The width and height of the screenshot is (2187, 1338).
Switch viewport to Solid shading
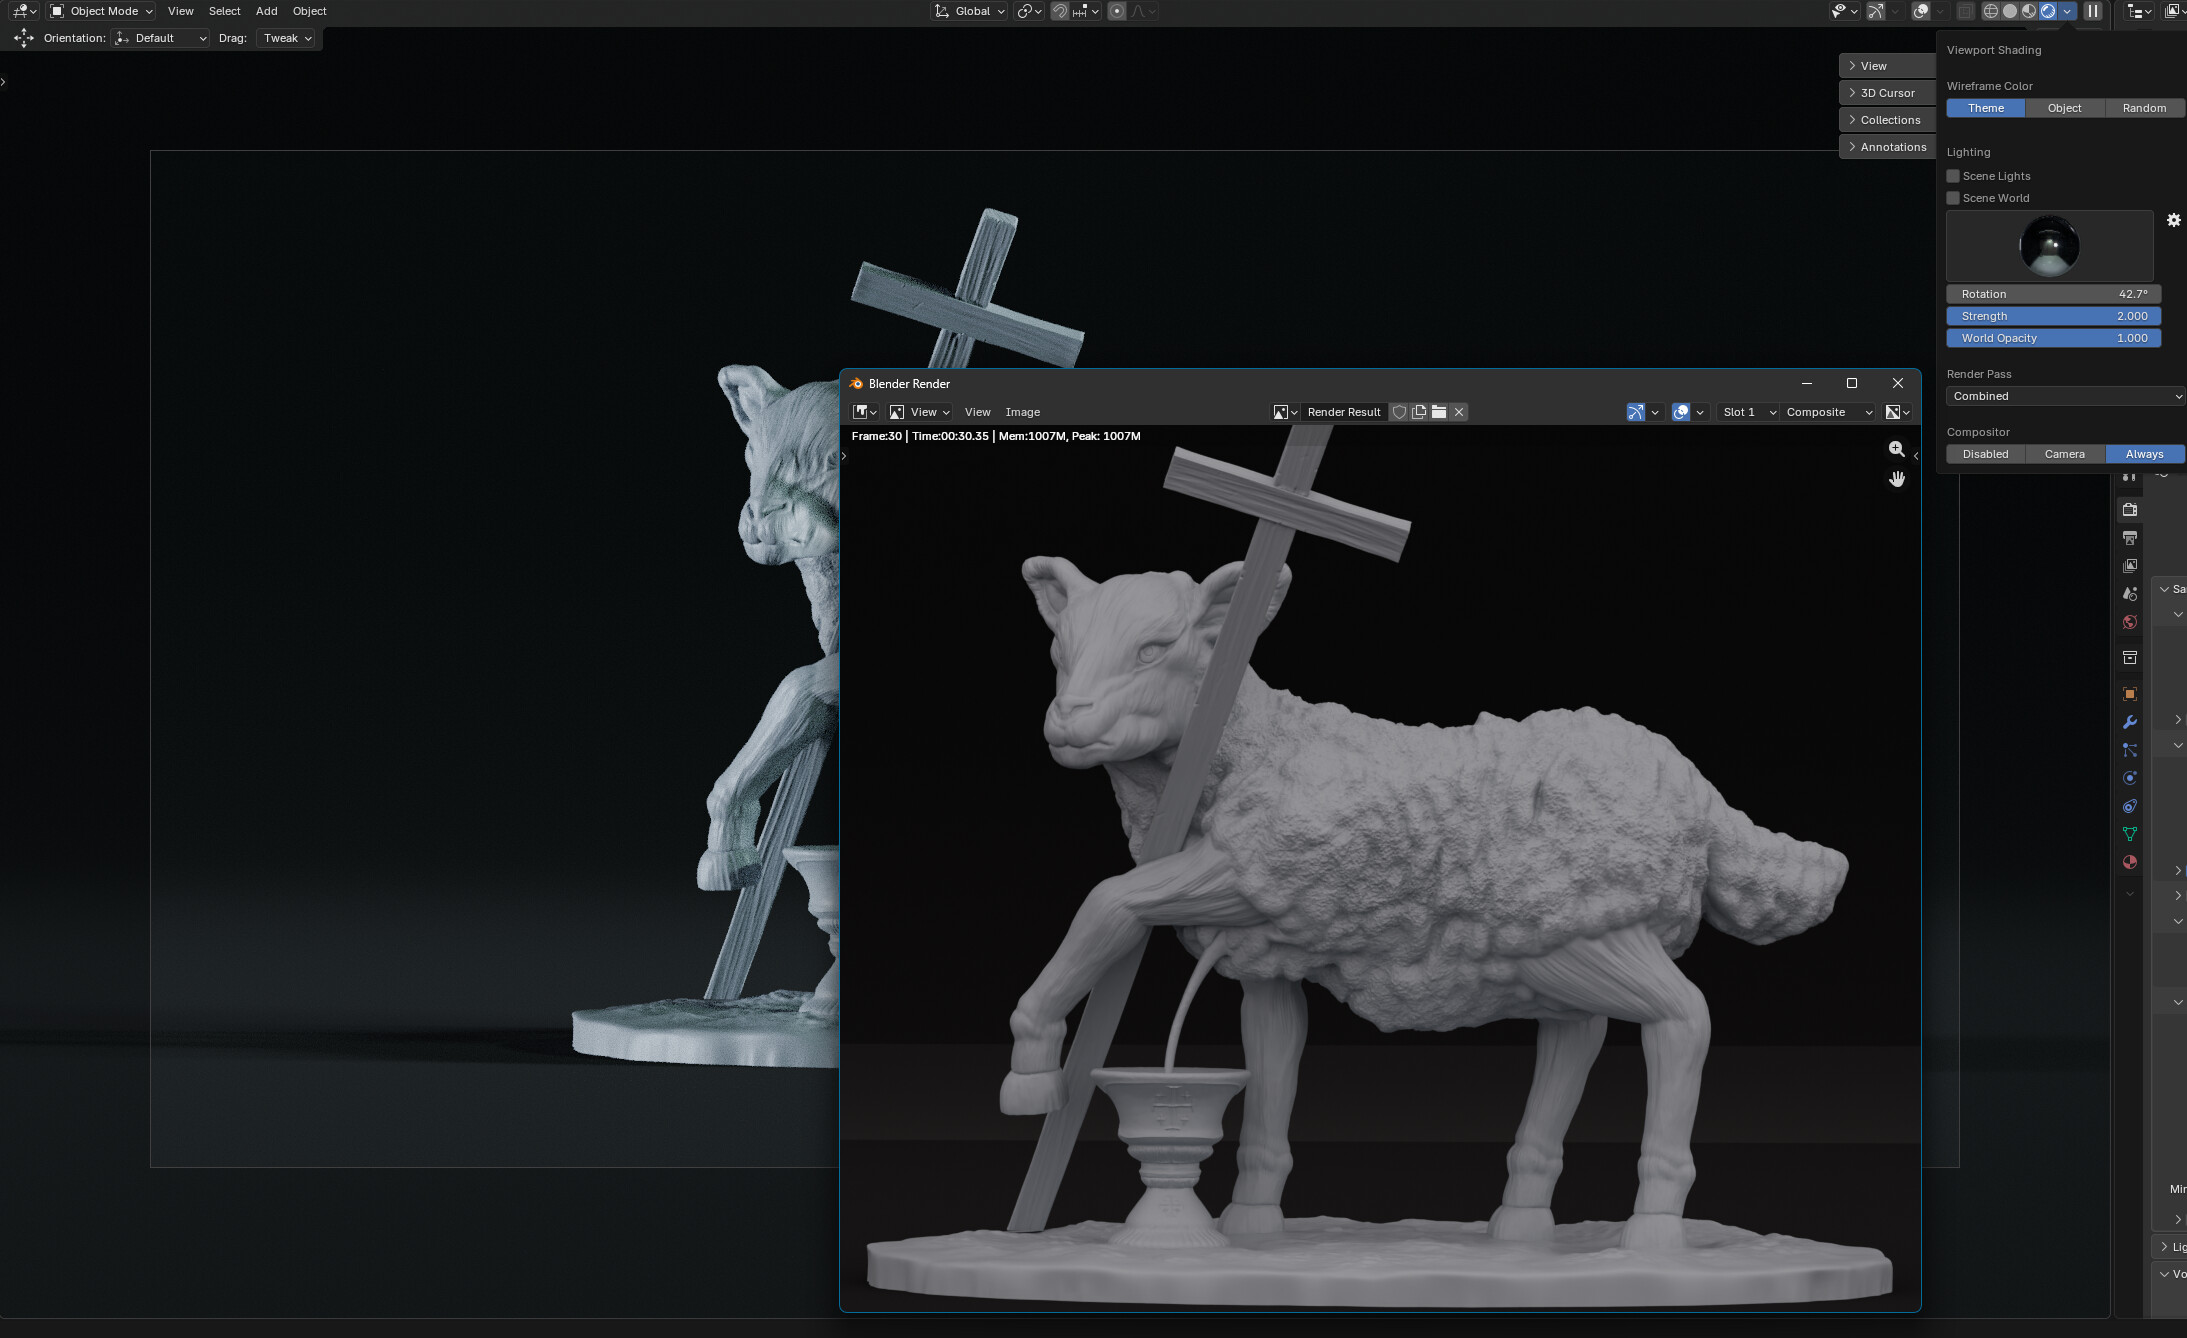(2010, 11)
